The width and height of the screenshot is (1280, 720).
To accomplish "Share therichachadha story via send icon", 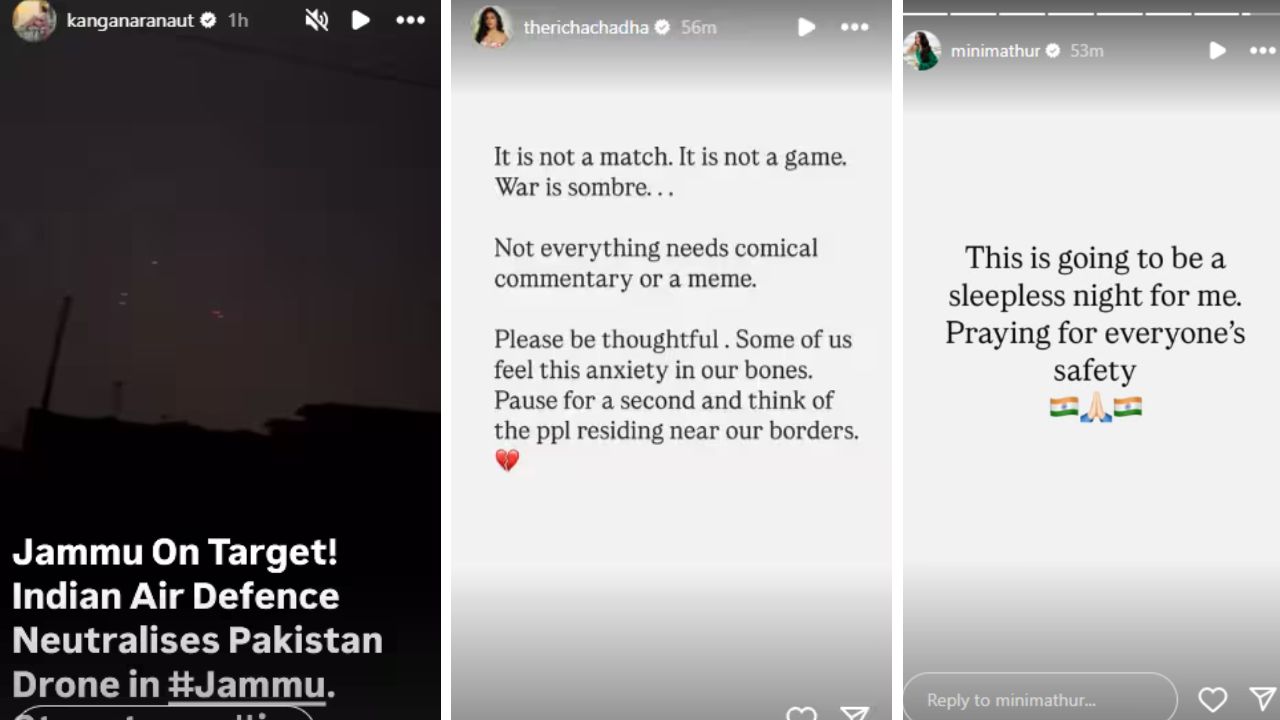I will click(854, 713).
